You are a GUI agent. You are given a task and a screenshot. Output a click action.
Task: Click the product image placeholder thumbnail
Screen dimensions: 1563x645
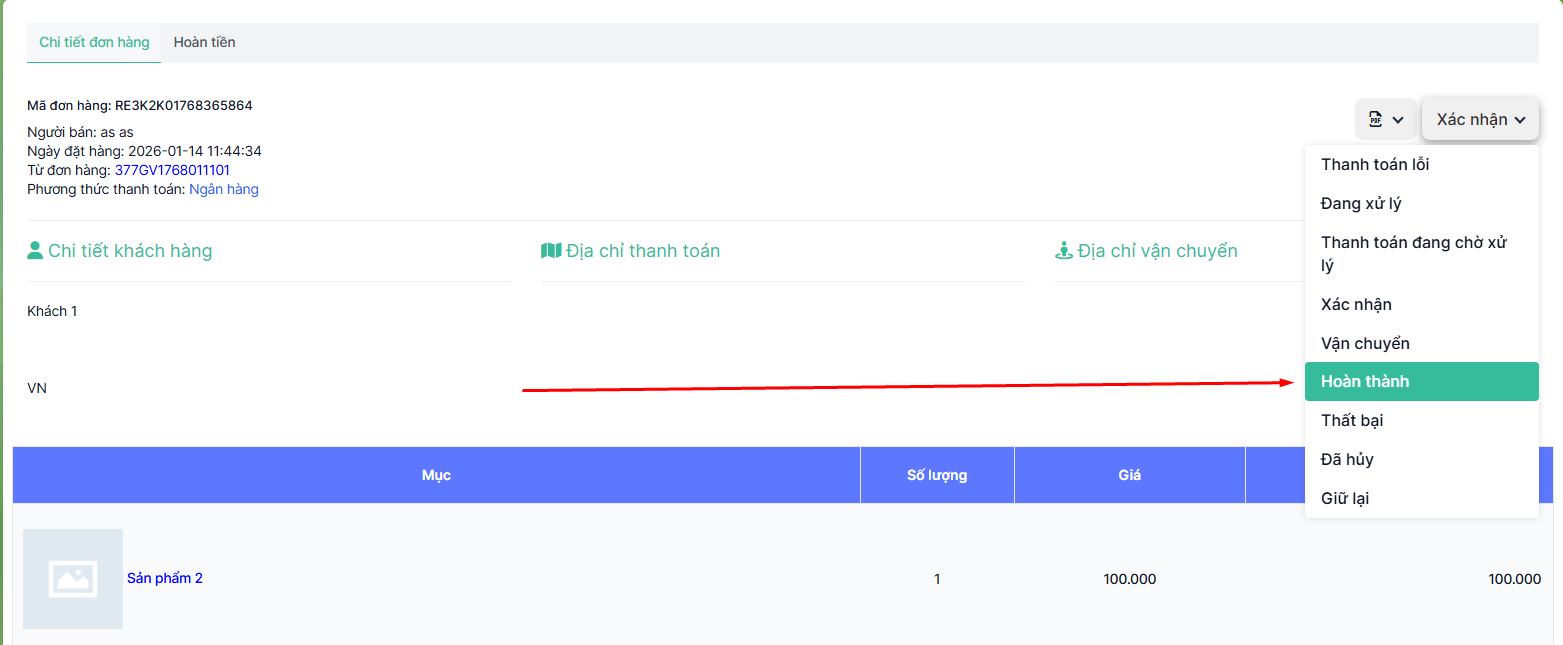[x=73, y=578]
